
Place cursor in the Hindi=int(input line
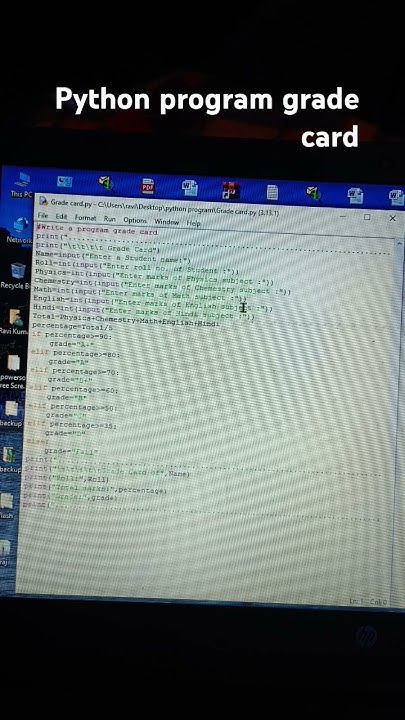pos(143,312)
